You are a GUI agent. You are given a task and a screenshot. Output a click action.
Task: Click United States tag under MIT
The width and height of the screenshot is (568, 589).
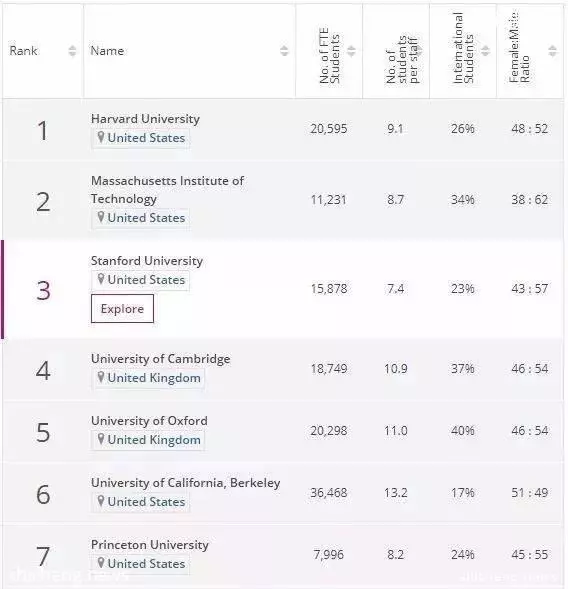pos(140,218)
